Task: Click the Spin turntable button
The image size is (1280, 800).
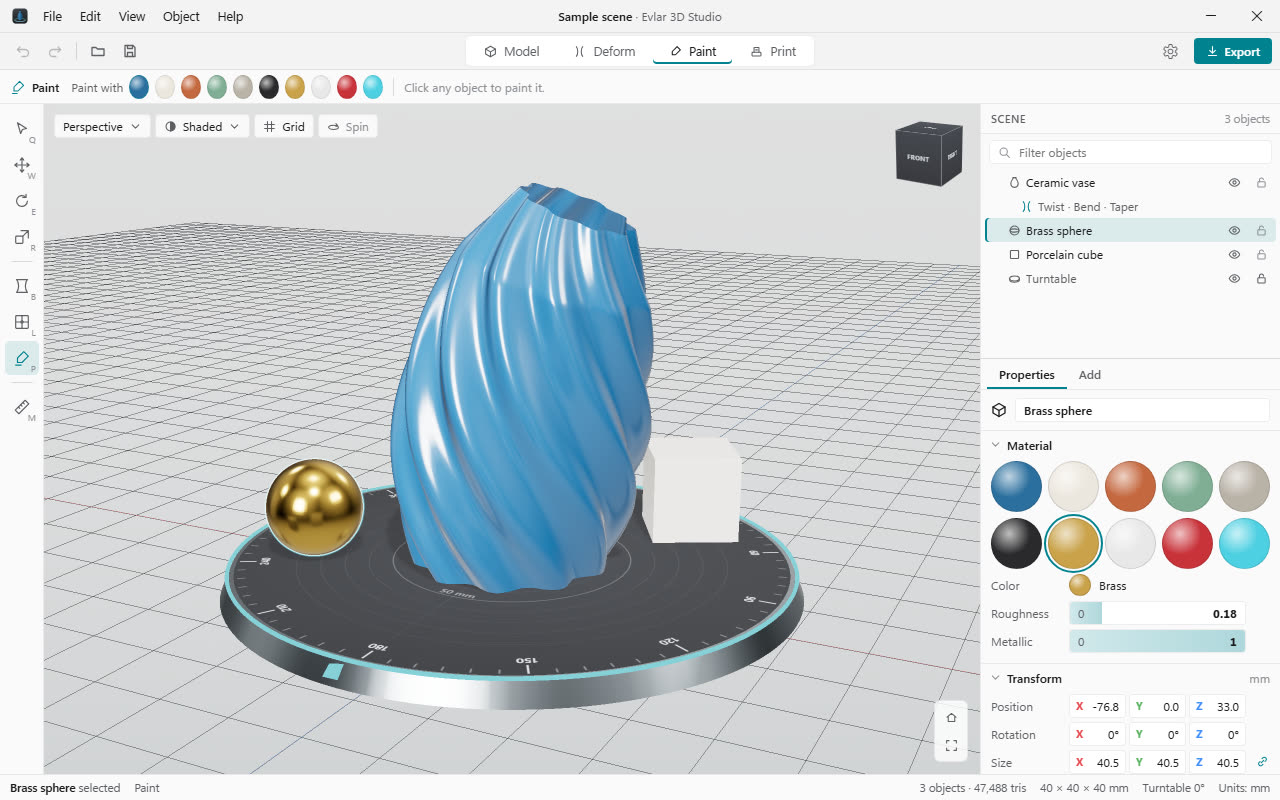Action: tap(348, 127)
